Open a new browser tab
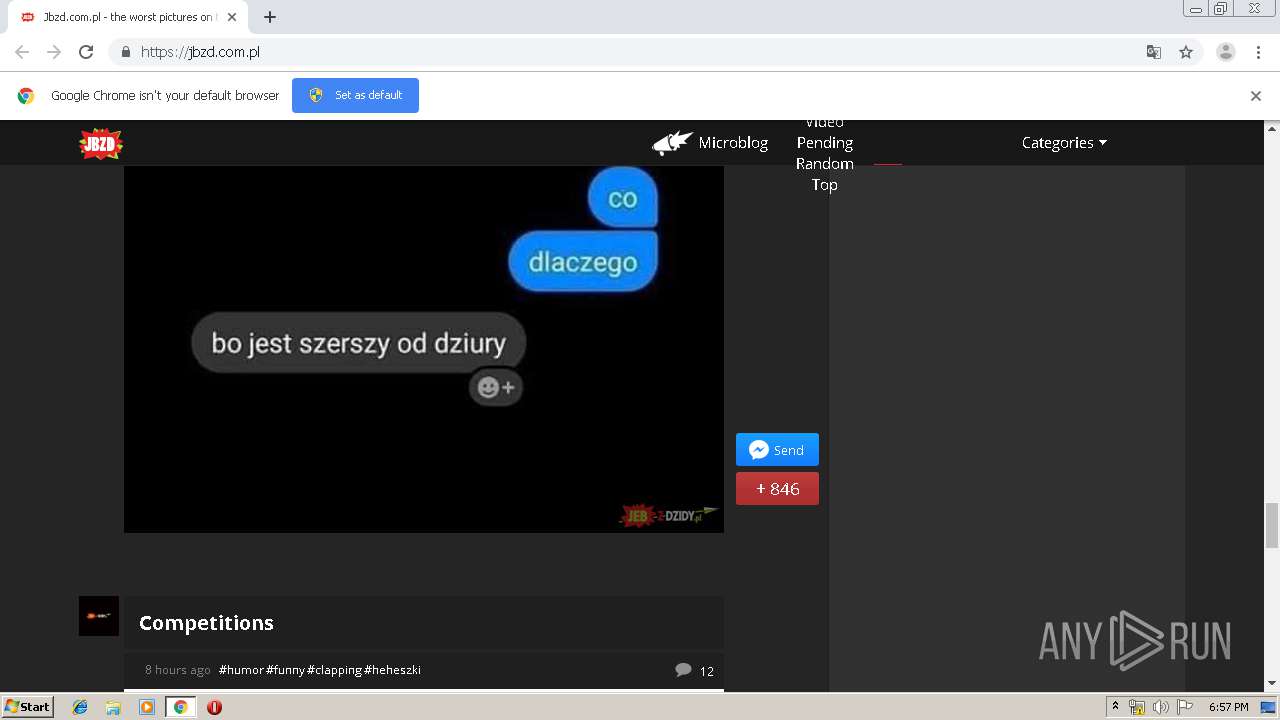Screen dimensions: 1280x720 [270, 17]
